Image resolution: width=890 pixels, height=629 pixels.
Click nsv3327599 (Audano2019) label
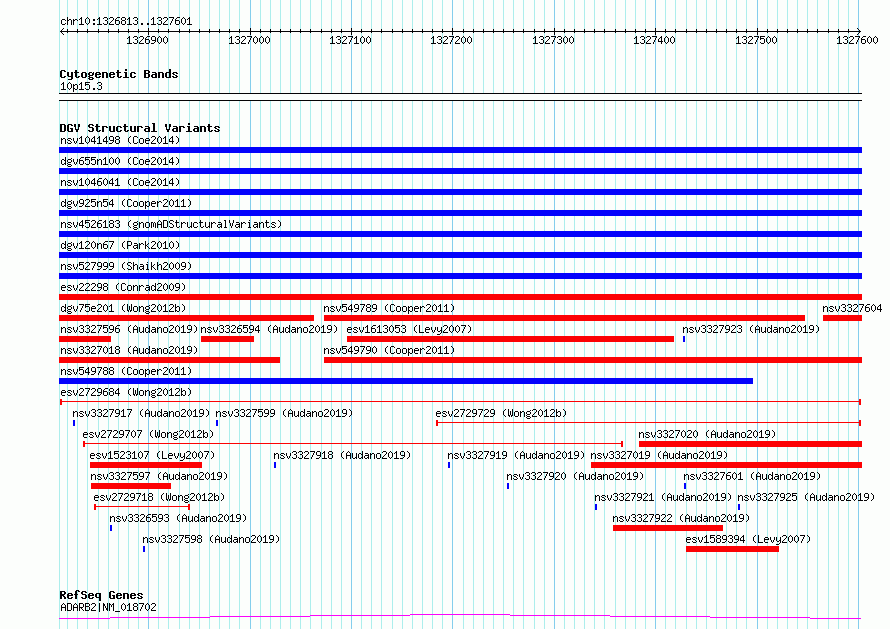284,413
